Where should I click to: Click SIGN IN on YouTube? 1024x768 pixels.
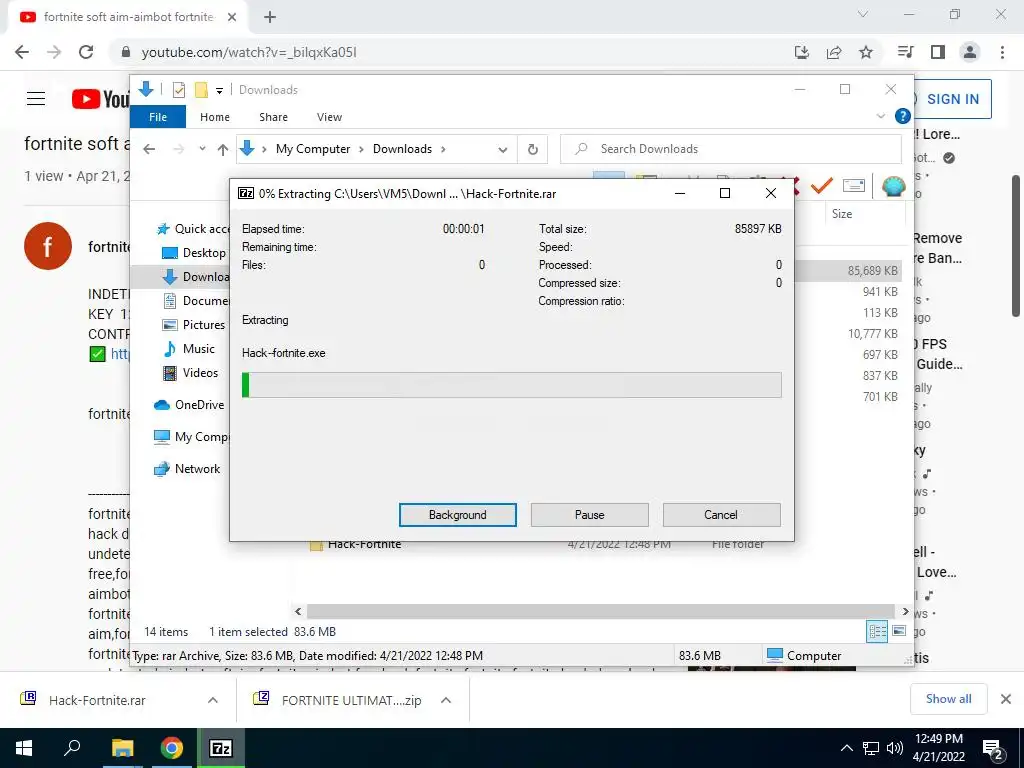pyautogui.click(x=952, y=99)
